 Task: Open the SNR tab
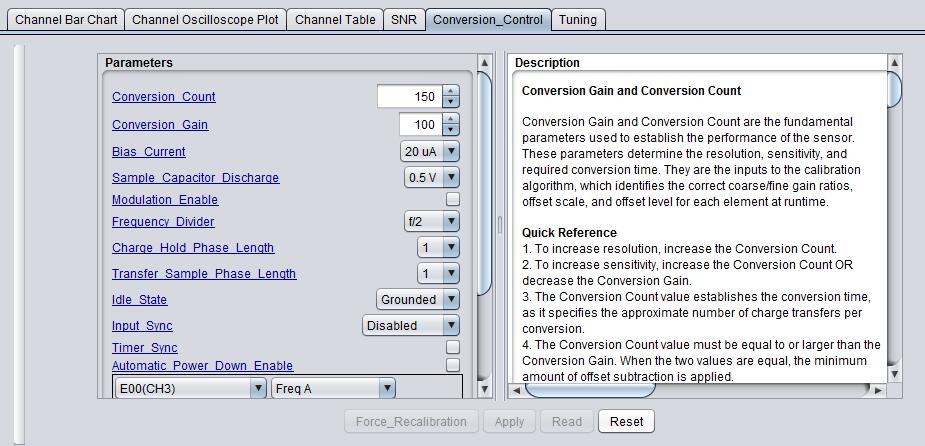(x=404, y=19)
